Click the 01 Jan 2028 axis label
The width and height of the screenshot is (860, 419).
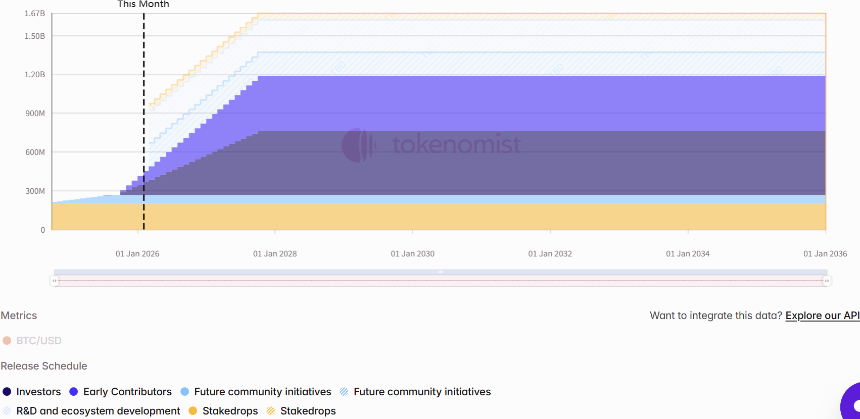pos(275,254)
